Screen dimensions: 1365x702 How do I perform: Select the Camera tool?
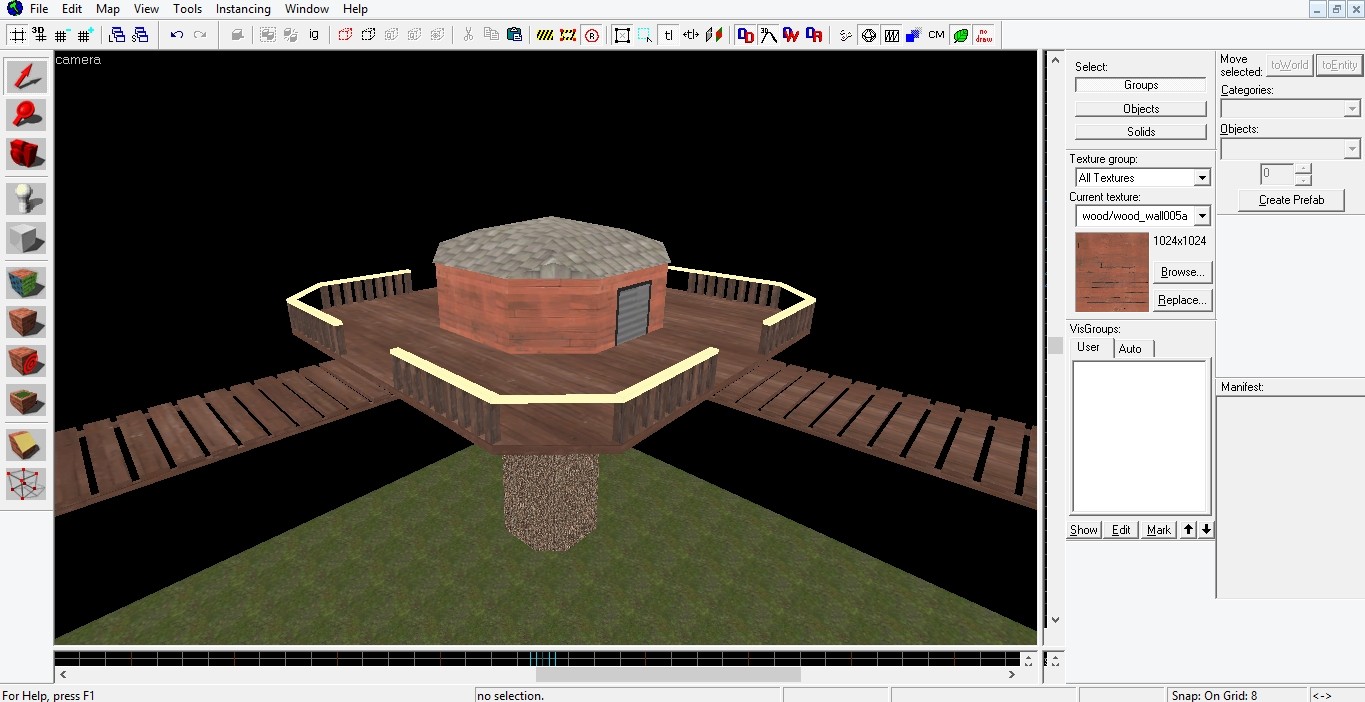[26, 154]
